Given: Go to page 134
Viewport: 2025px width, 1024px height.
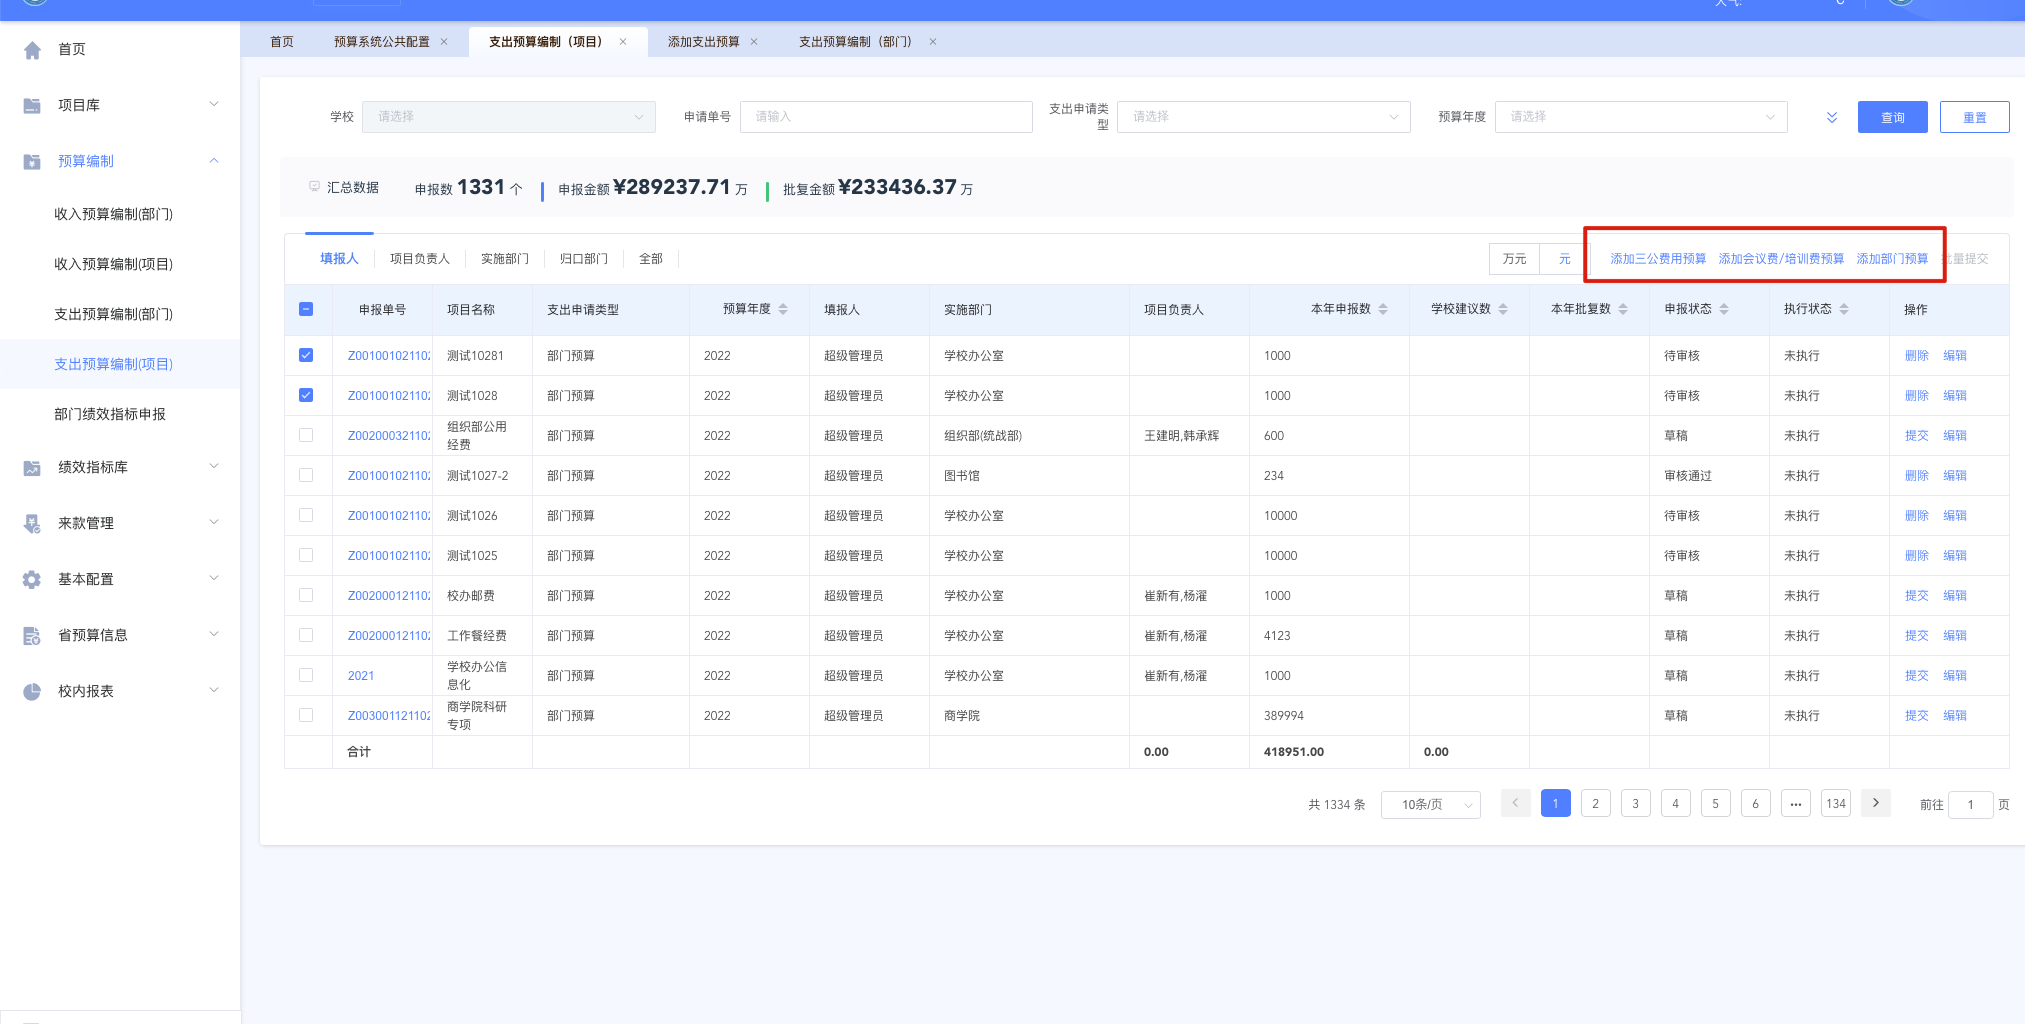Looking at the screenshot, I should coord(1836,804).
